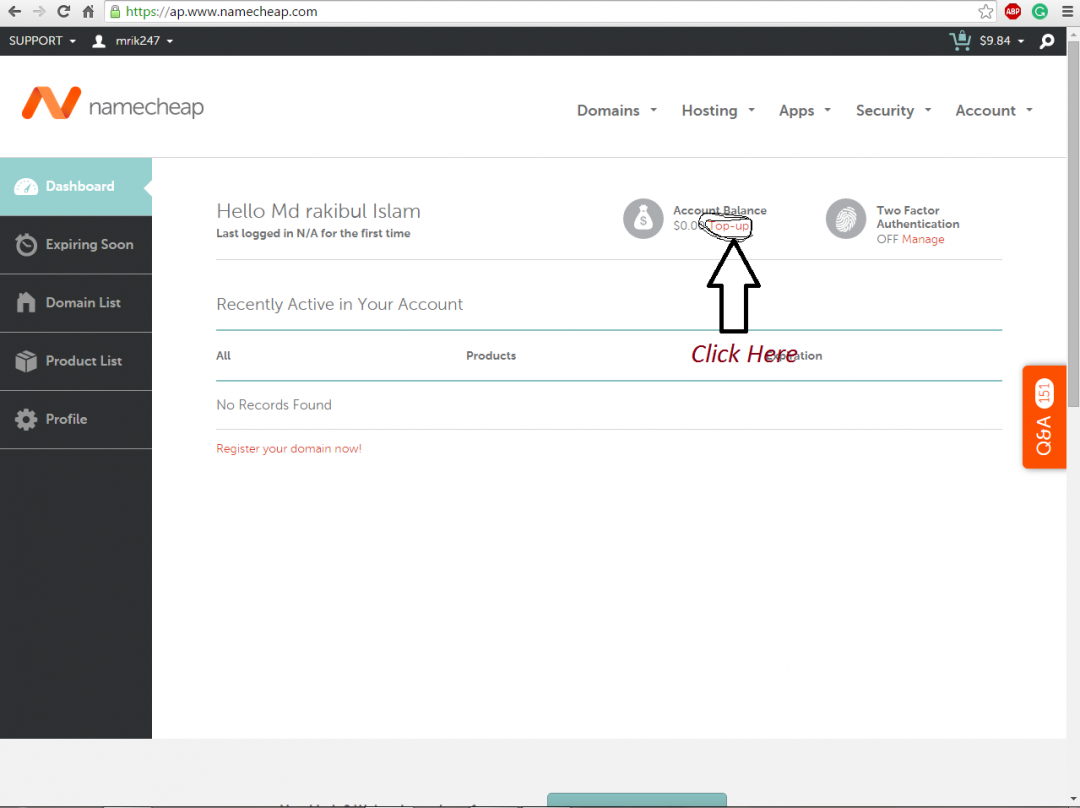Open the shopping cart icon
This screenshot has width=1080, height=808.
pyautogui.click(x=960, y=41)
